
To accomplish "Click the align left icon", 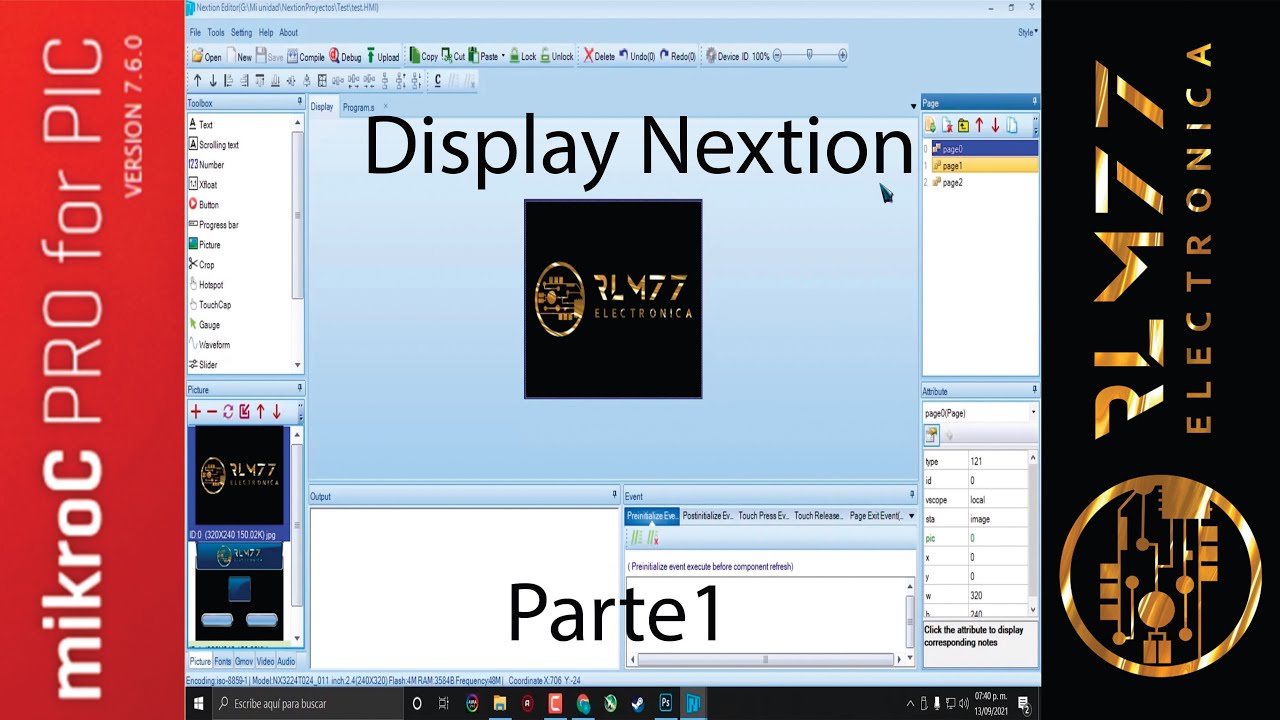I will pos(229,81).
